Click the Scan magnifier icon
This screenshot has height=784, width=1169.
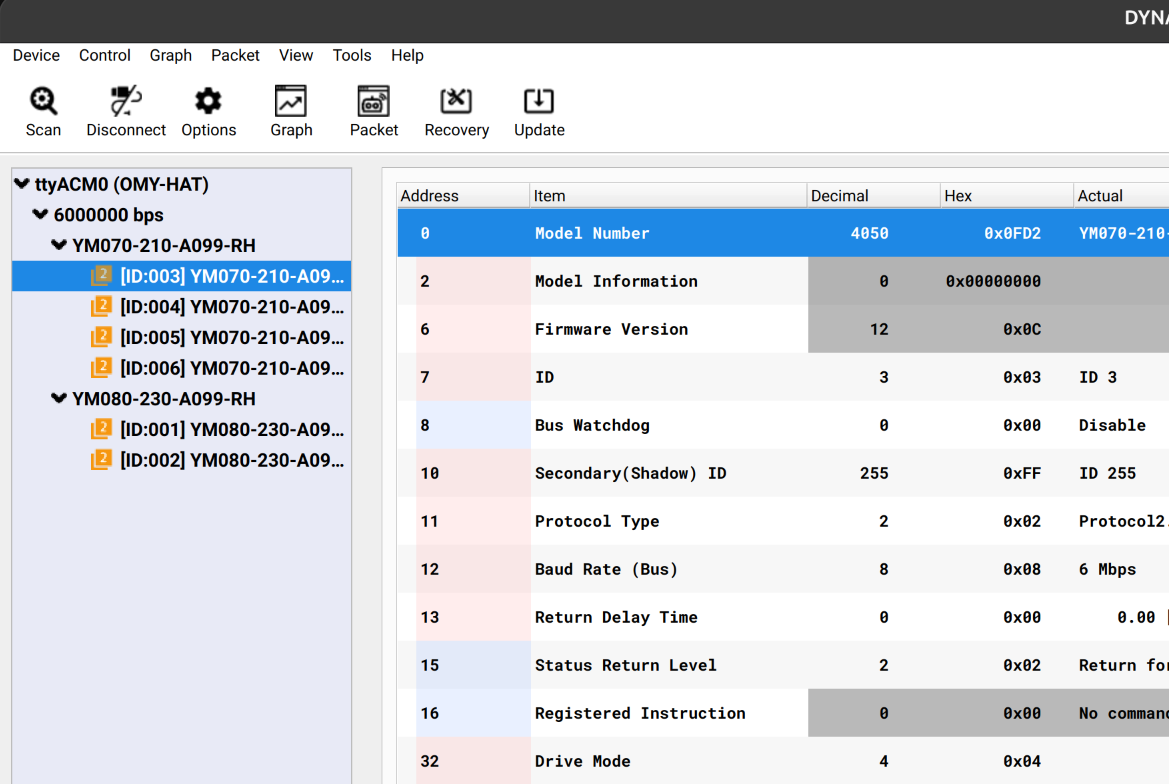[43, 101]
